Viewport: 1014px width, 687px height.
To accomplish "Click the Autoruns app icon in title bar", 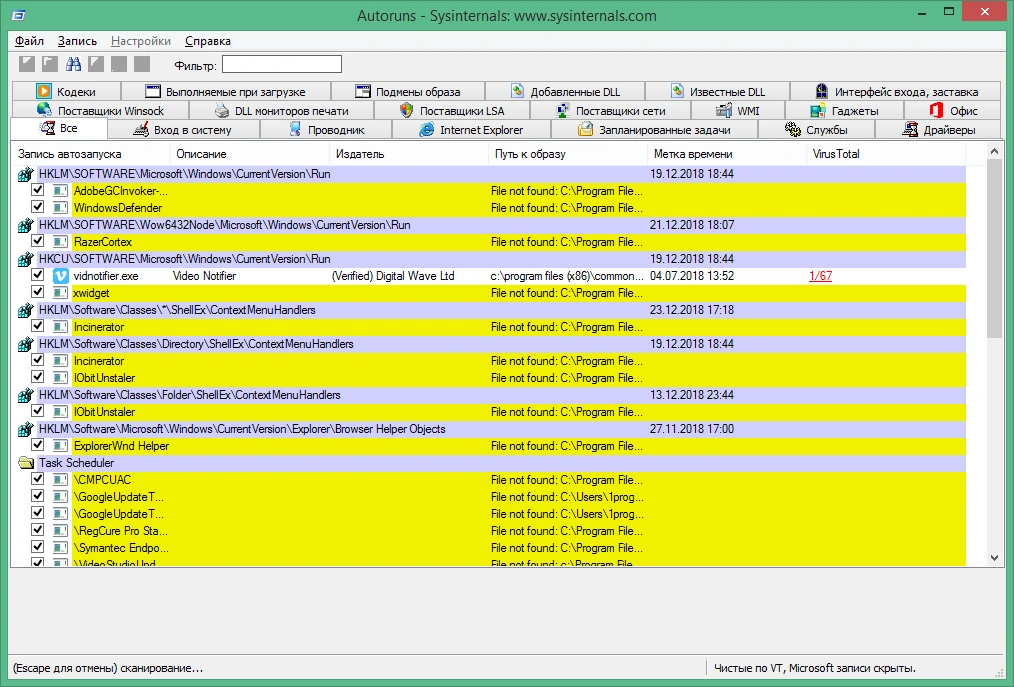I will point(19,15).
